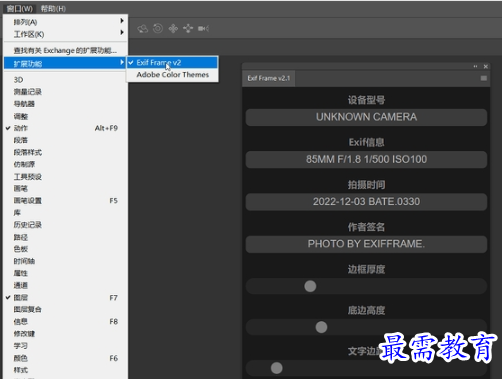The image size is (503, 379).
Task: Toggle the checked 图层 panel entry
Action: click(x=66, y=298)
